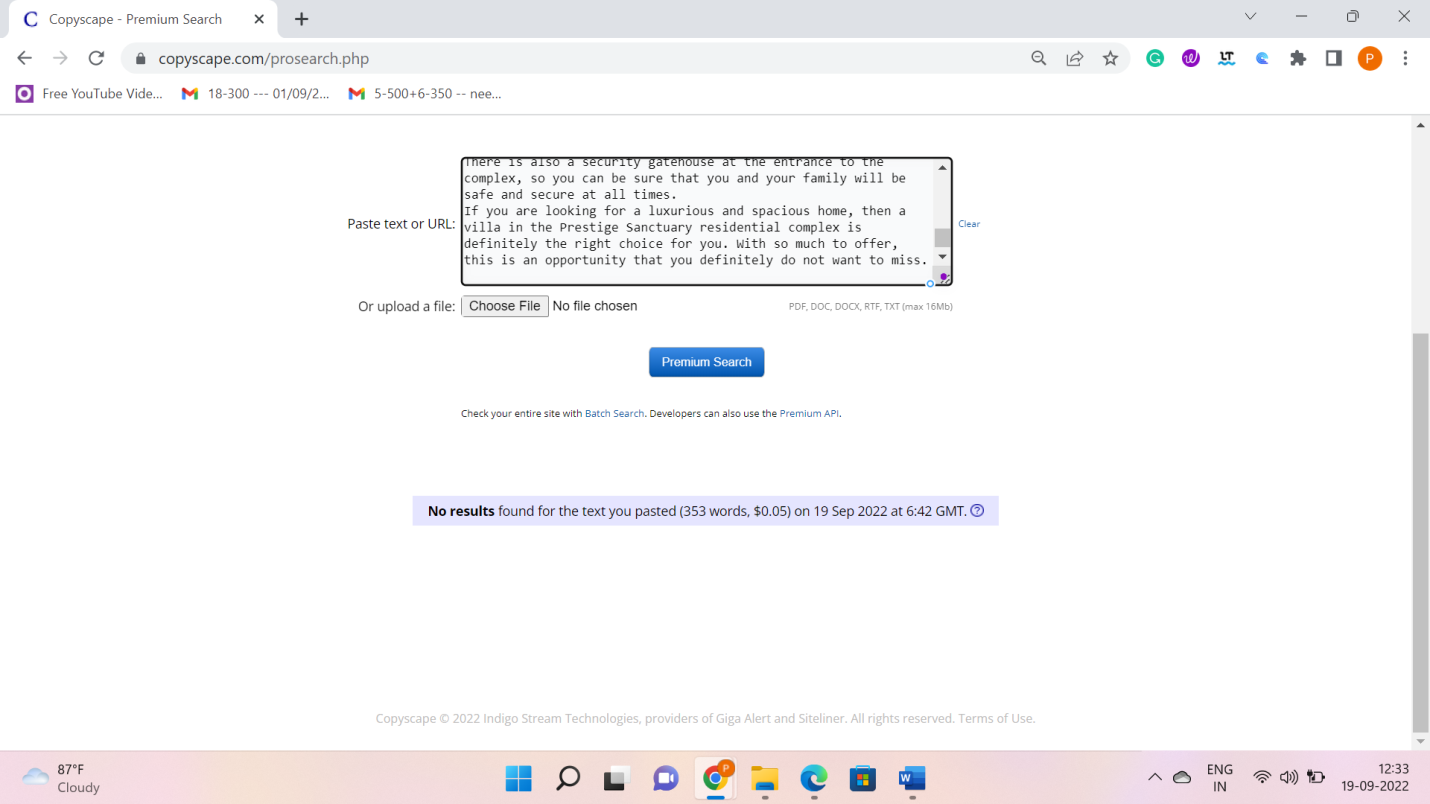This screenshot has width=1430, height=804.
Task: Open Microsoft Store from the taskbar
Action: pos(863,778)
